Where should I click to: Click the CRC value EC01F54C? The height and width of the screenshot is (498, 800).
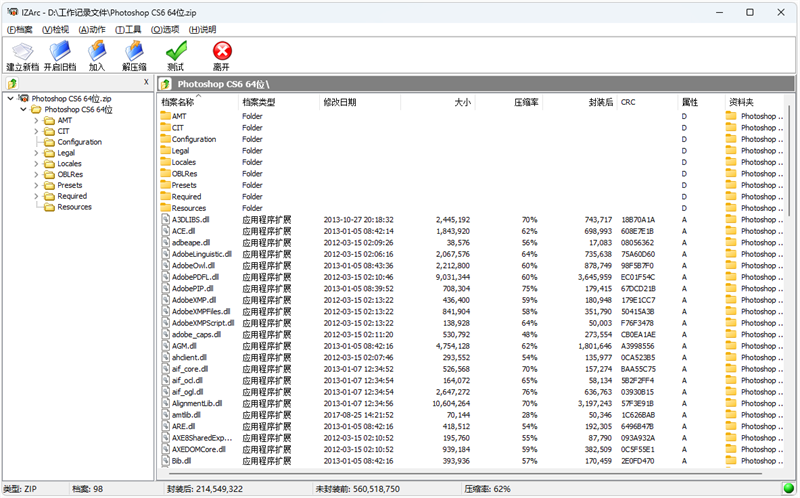click(638, 277)
